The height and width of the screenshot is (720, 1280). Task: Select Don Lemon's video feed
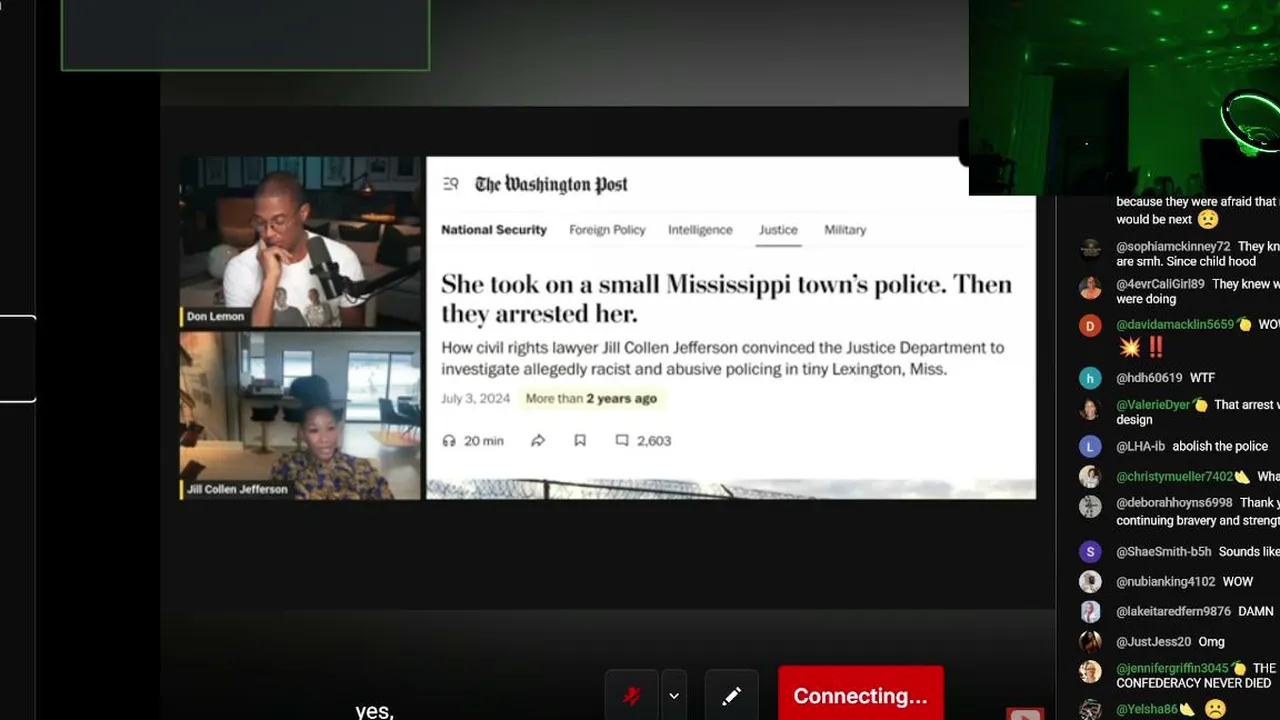(301, 242)
